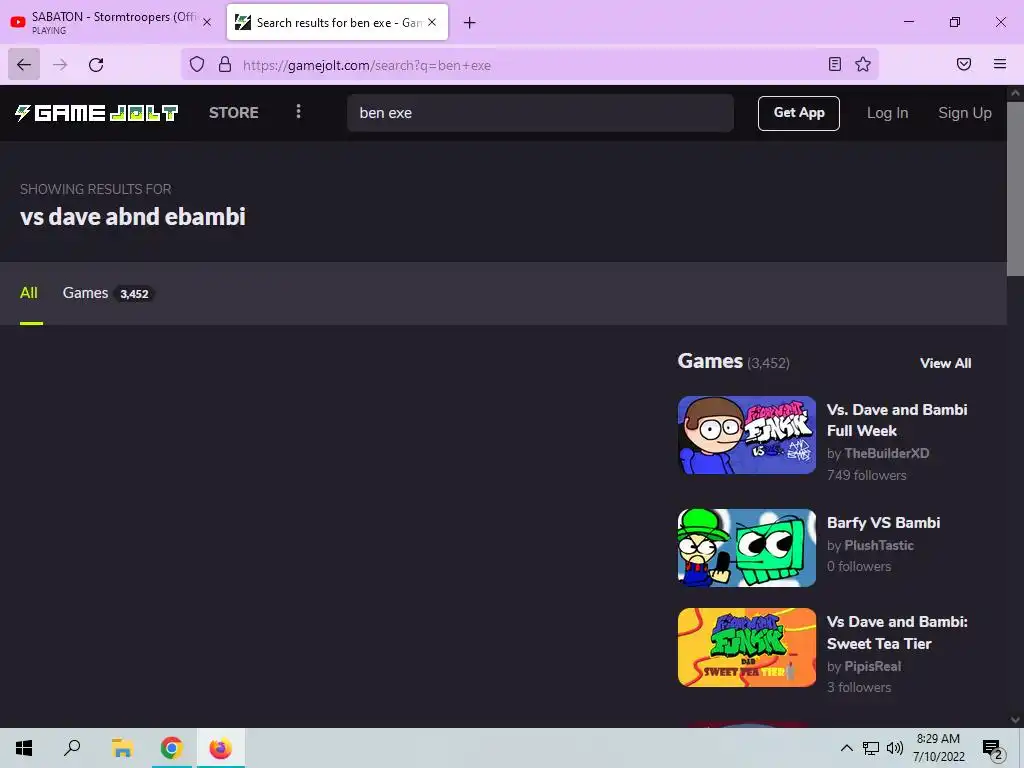
Task: Open the Save to Pocket icon
Action: (x=964, y=64)
